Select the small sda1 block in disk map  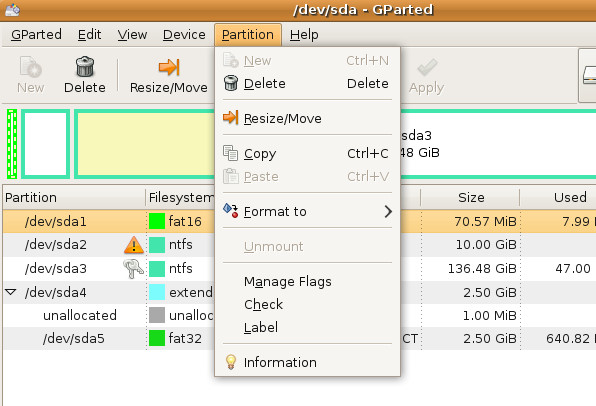(12, 144)
